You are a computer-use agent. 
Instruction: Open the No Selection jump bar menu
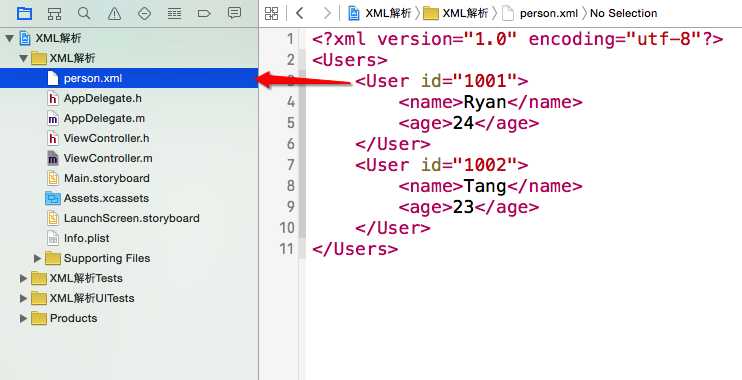pos(623,13)
